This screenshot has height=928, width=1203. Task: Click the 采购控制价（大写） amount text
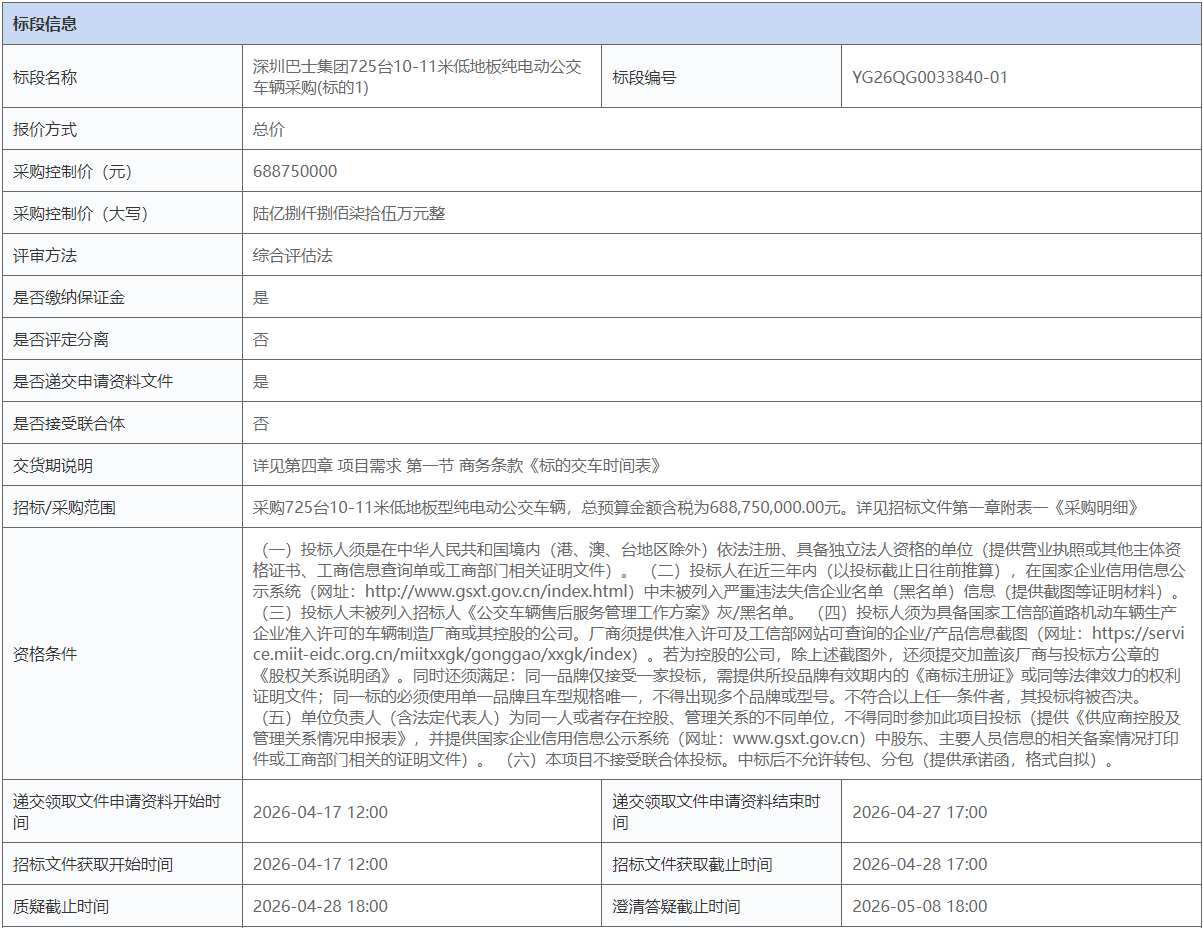[x=330, y=213]
